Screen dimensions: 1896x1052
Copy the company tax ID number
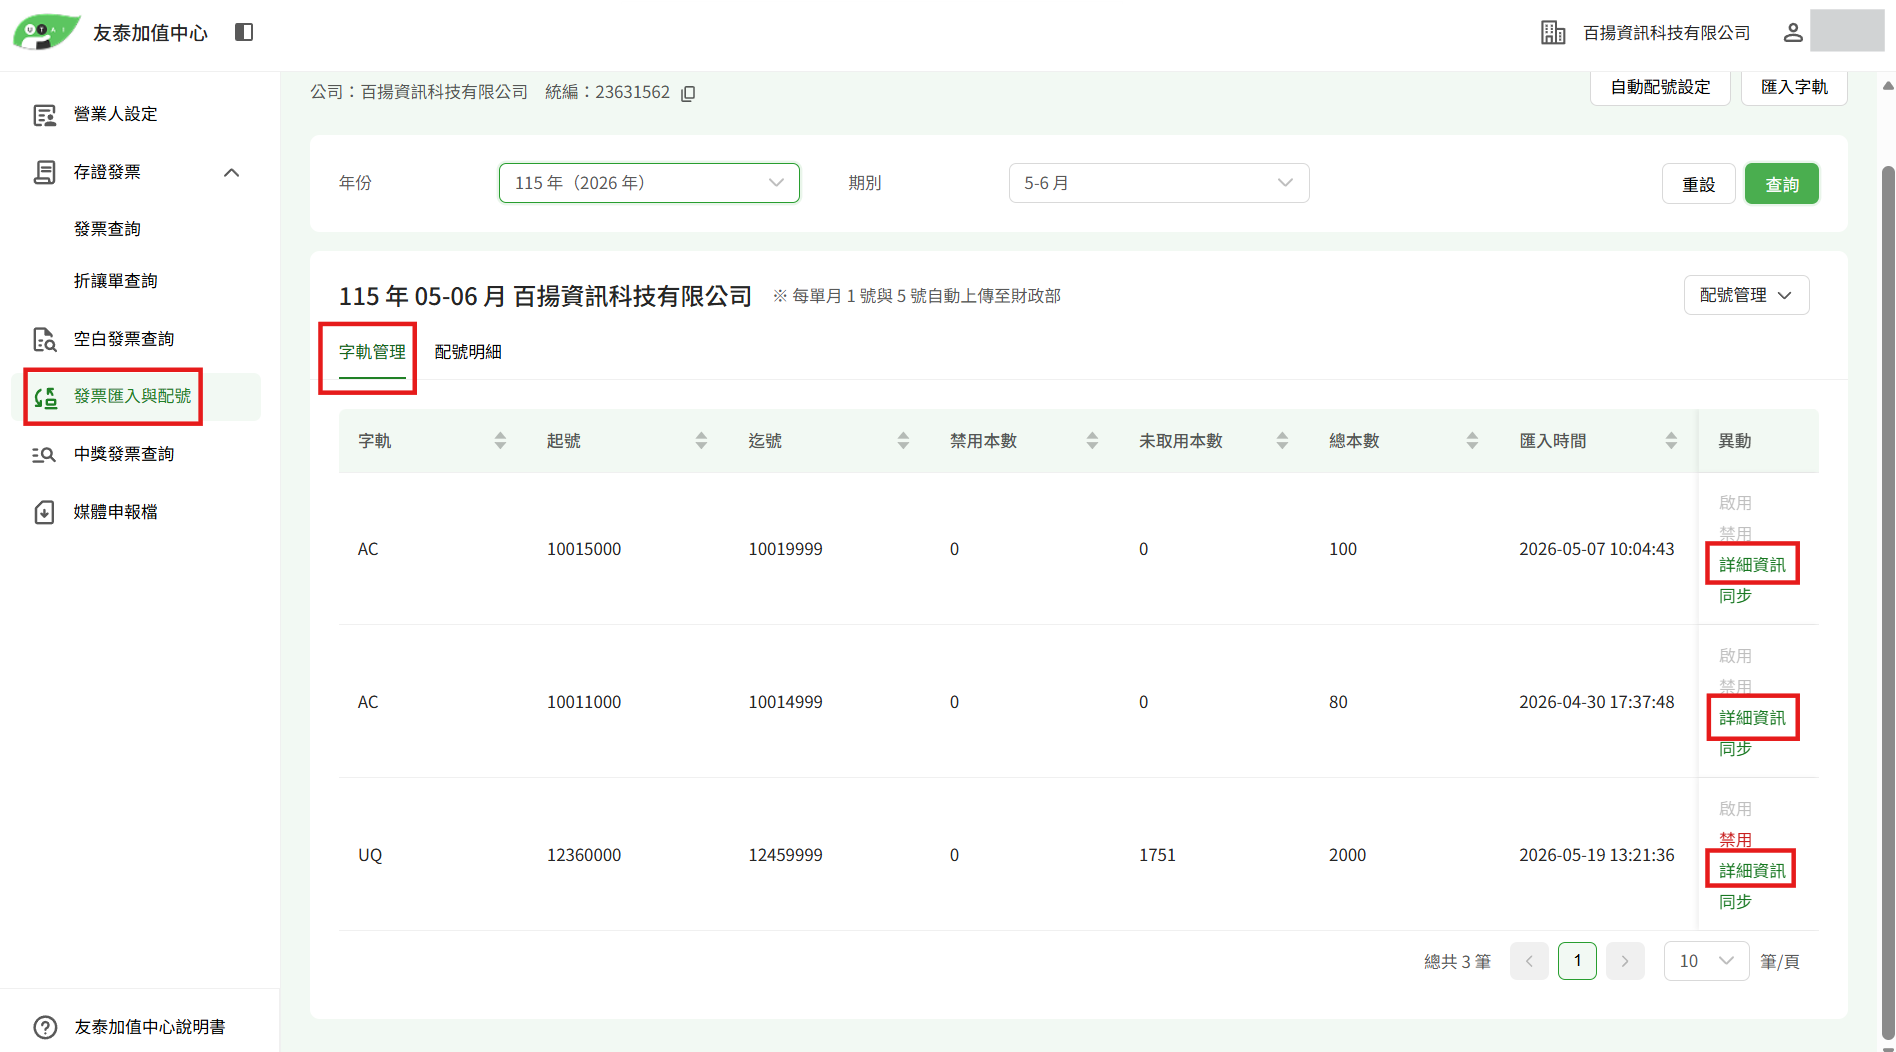click(x=688, y=93)
